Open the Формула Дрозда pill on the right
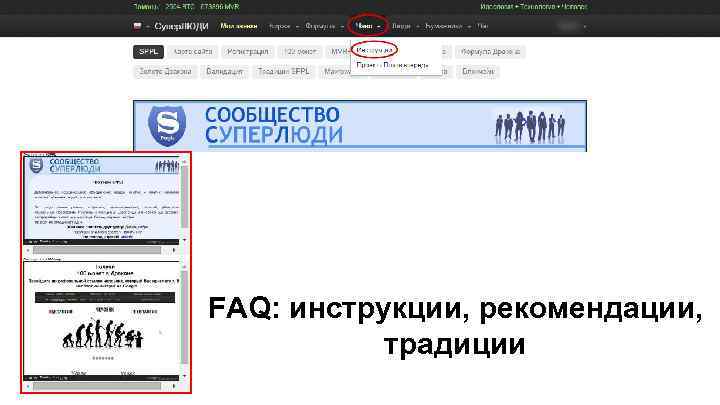 click(490, 52)
